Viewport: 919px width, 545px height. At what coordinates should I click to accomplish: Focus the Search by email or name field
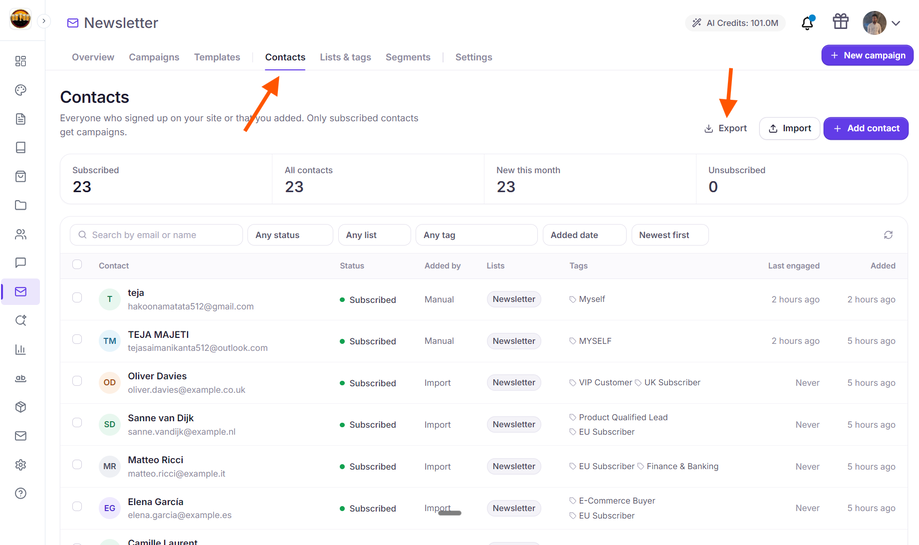[156, 235]
